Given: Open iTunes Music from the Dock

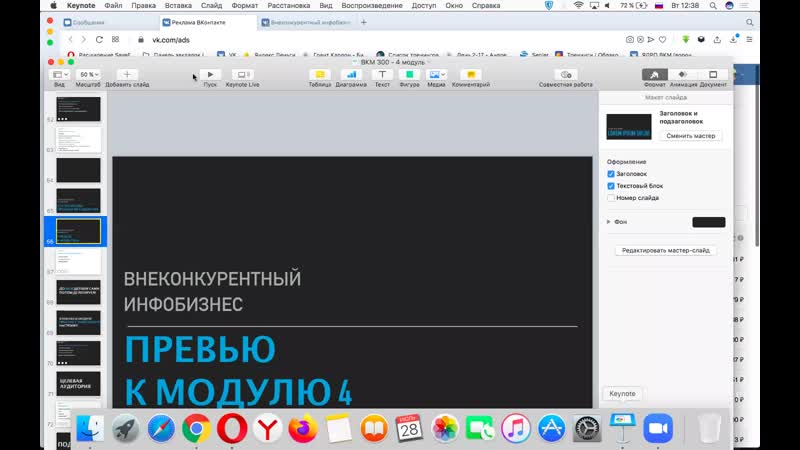Looking at the screenshot, I should (x=516, y=428).
